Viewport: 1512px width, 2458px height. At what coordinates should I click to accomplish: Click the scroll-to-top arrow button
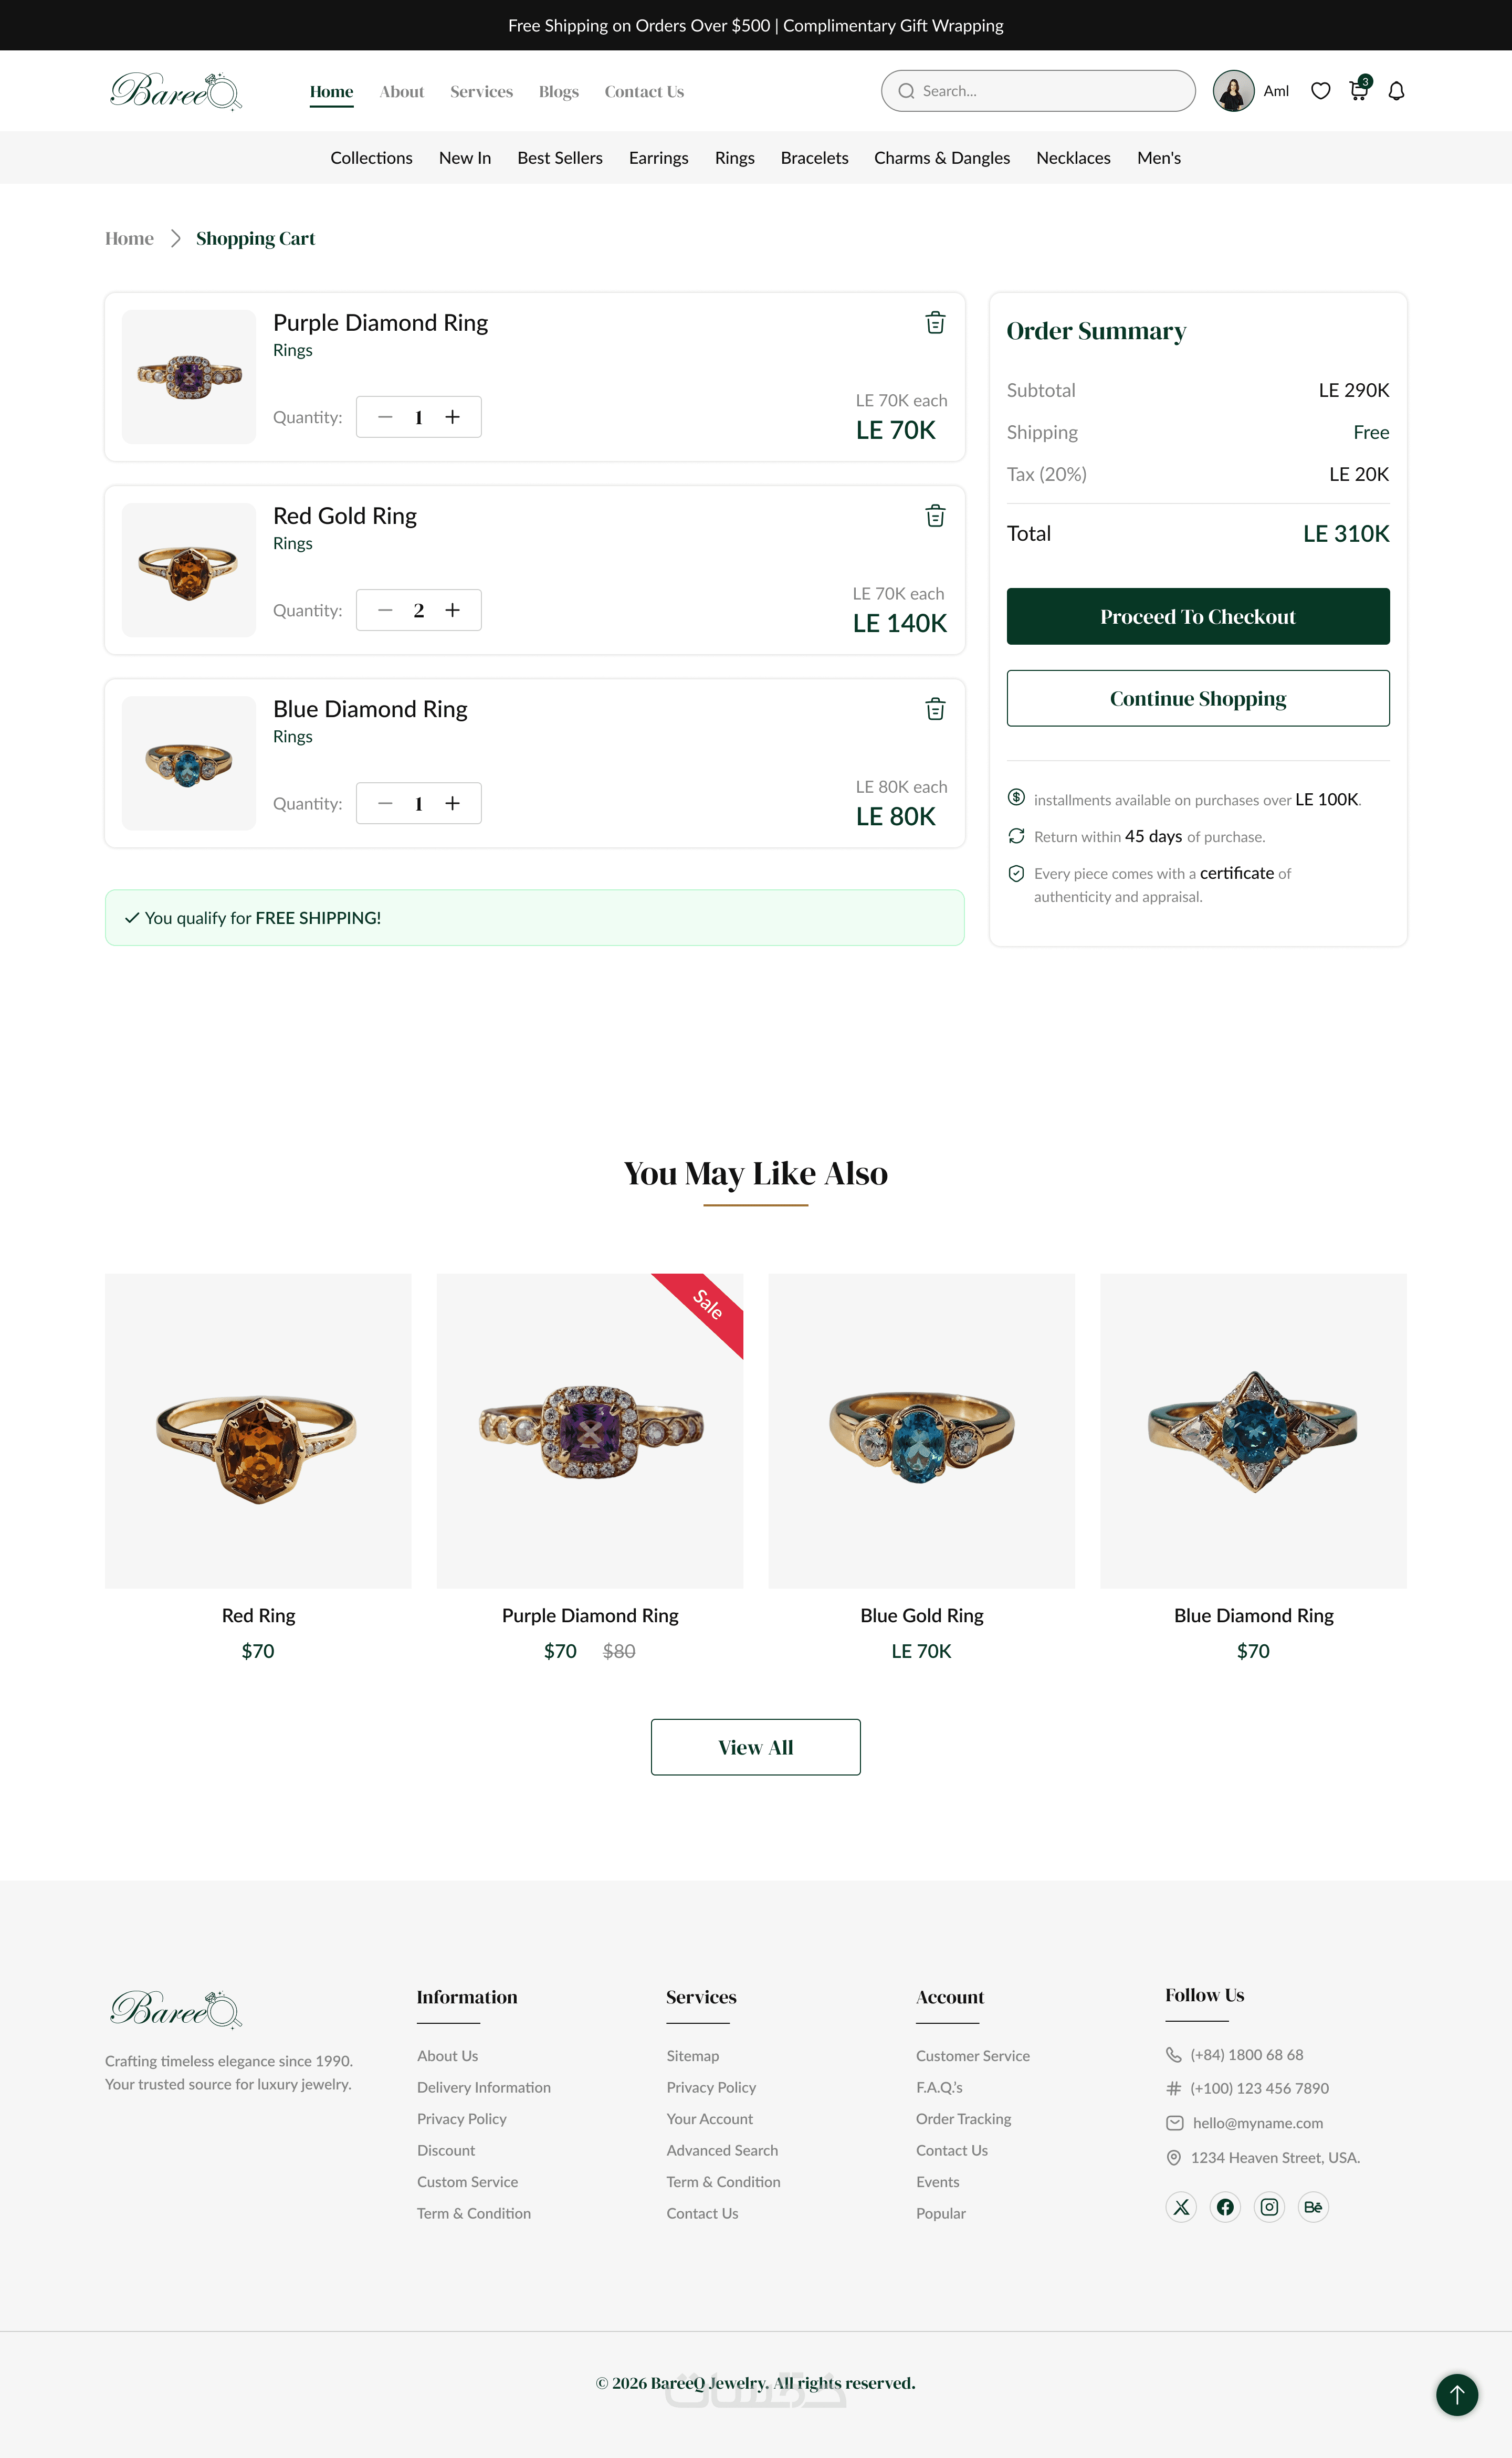[x=1456, y=2394]
